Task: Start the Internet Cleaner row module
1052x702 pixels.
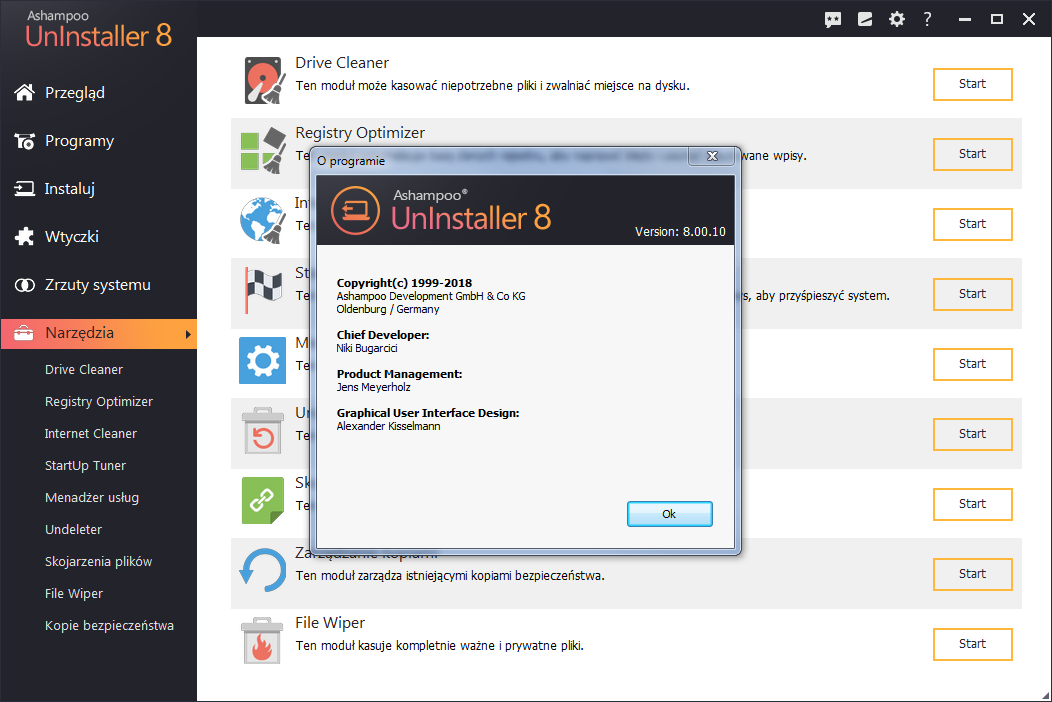Action: coord(972,223)
